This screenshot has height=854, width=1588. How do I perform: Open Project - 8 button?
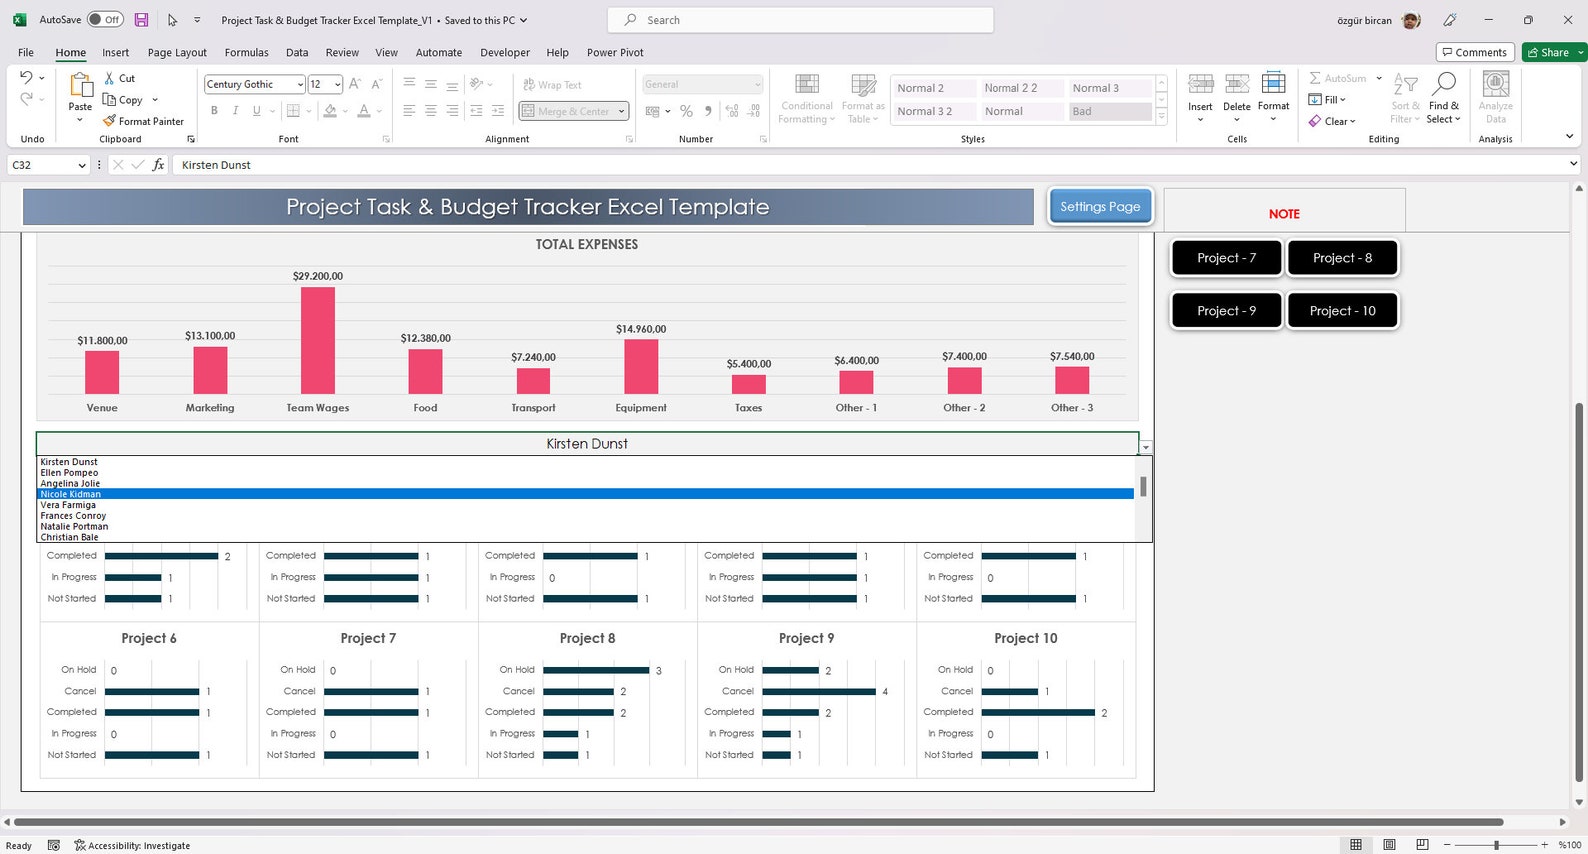click(1342, 258)
